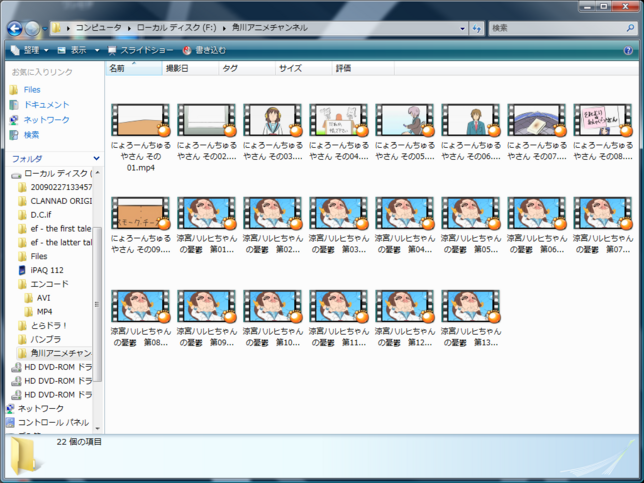The height and width of the screenshot is (483, 644).
Task: Select the AVI subfolder
Action: (38, 298)
